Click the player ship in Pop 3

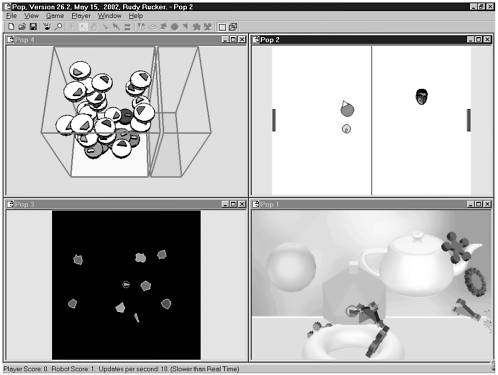point(126,284)
